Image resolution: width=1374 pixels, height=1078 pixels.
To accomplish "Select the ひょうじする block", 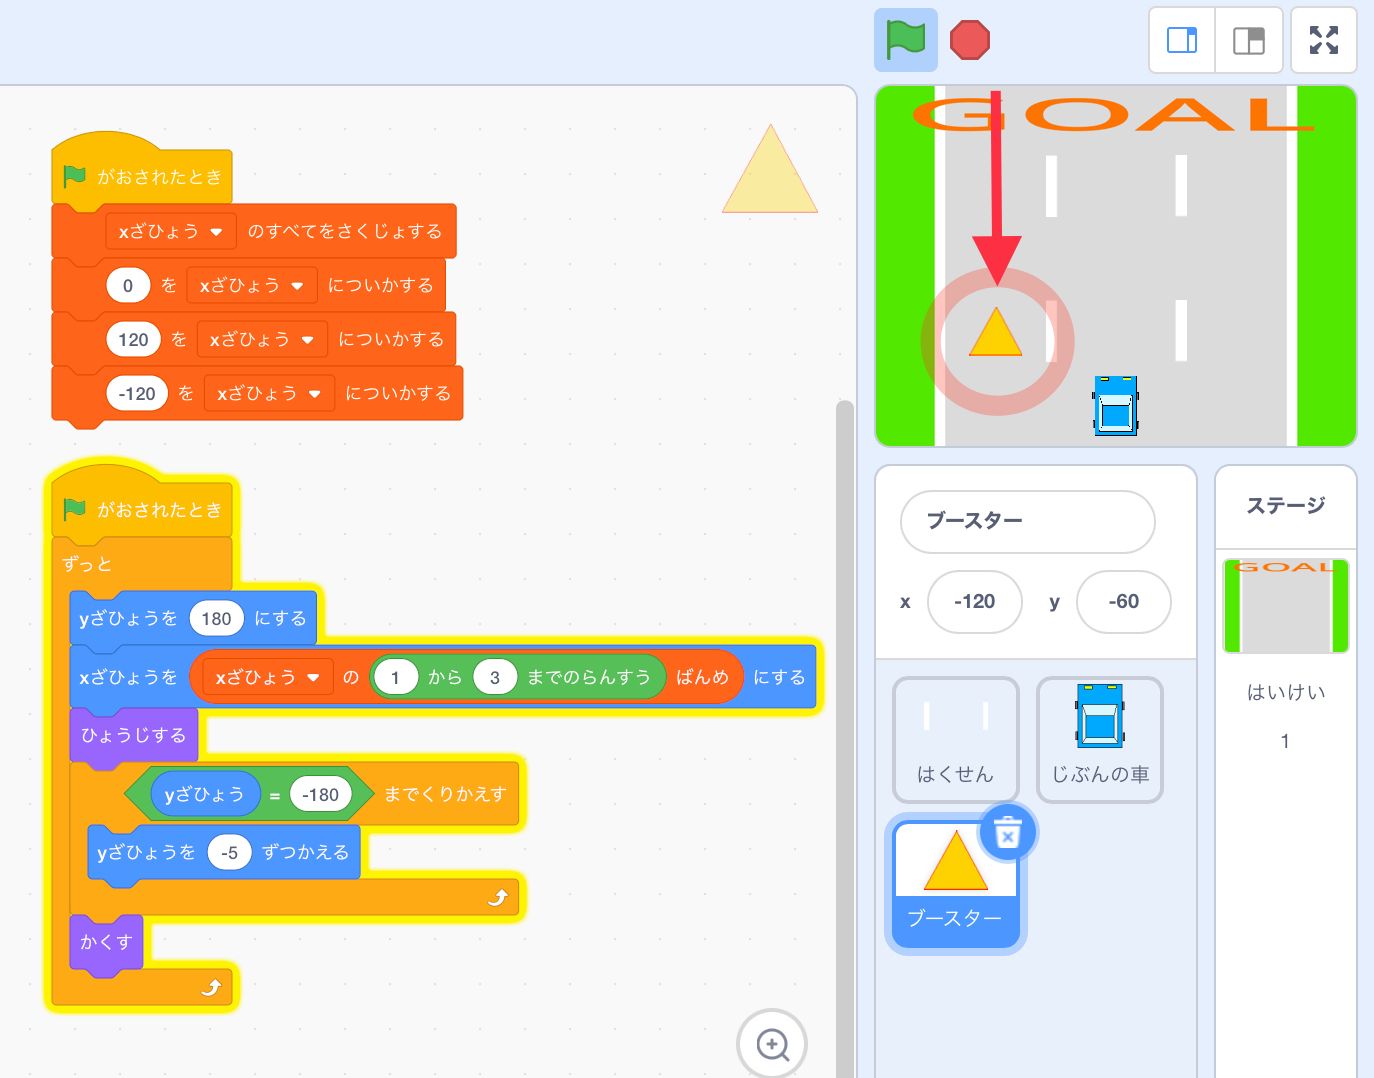I will (x=132, y=736).
